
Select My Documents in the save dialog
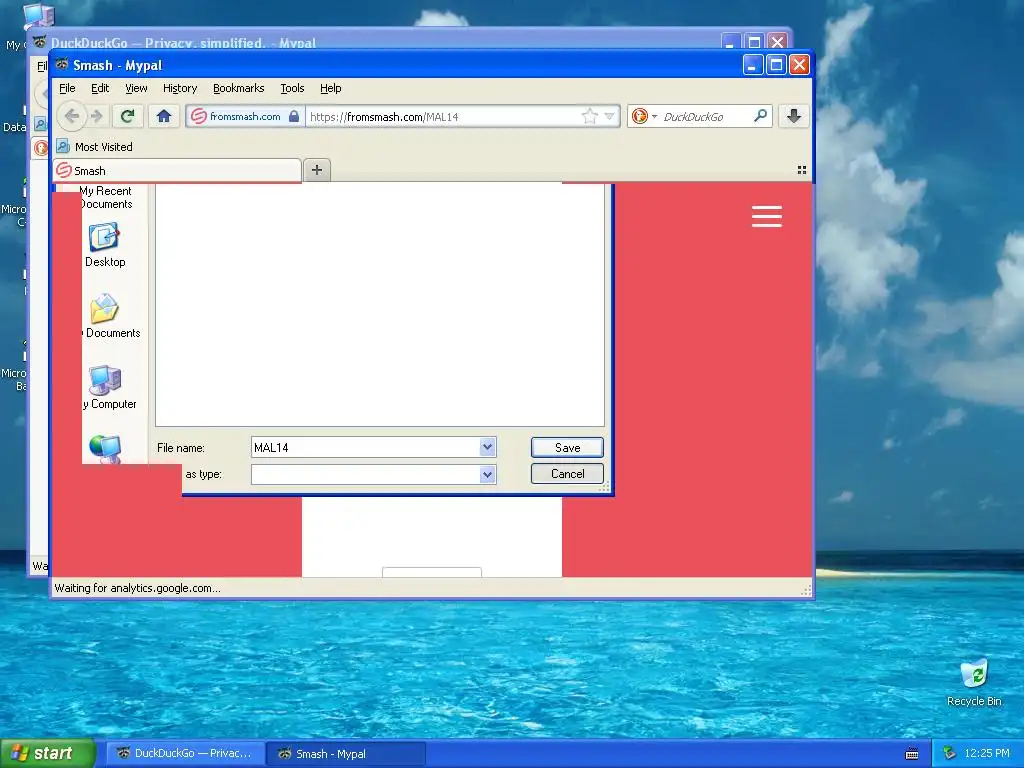tap(112, 316)
